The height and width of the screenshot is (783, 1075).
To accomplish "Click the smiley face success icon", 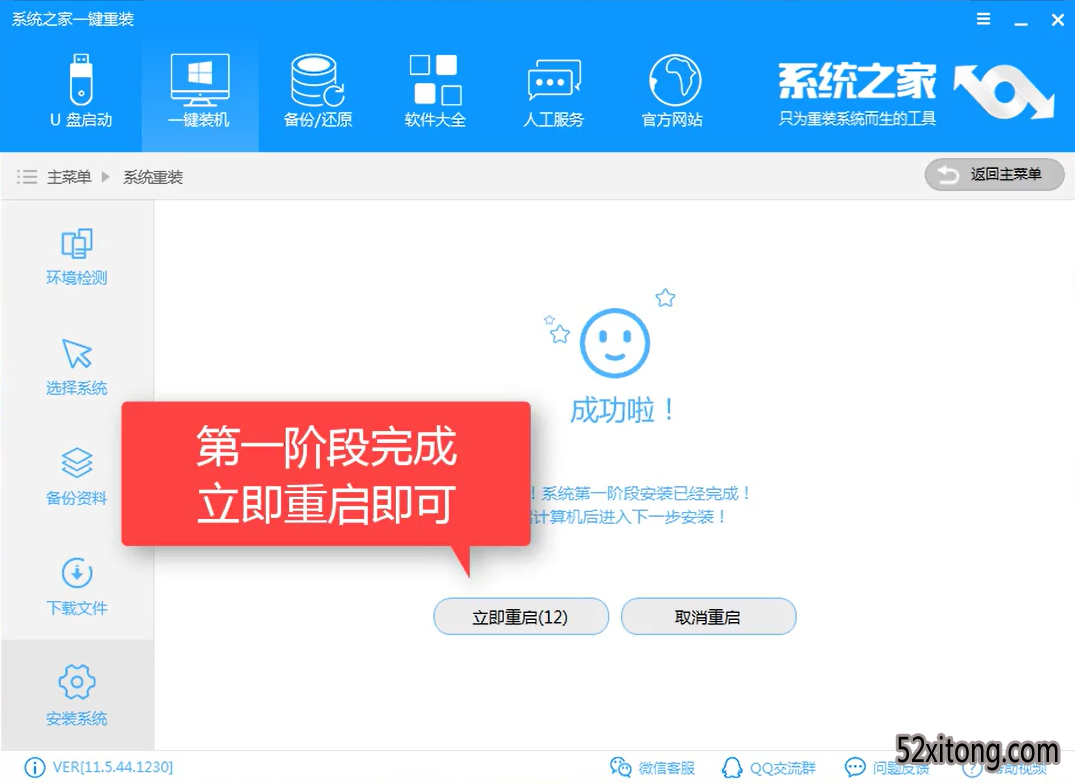I will click(614, 342).
